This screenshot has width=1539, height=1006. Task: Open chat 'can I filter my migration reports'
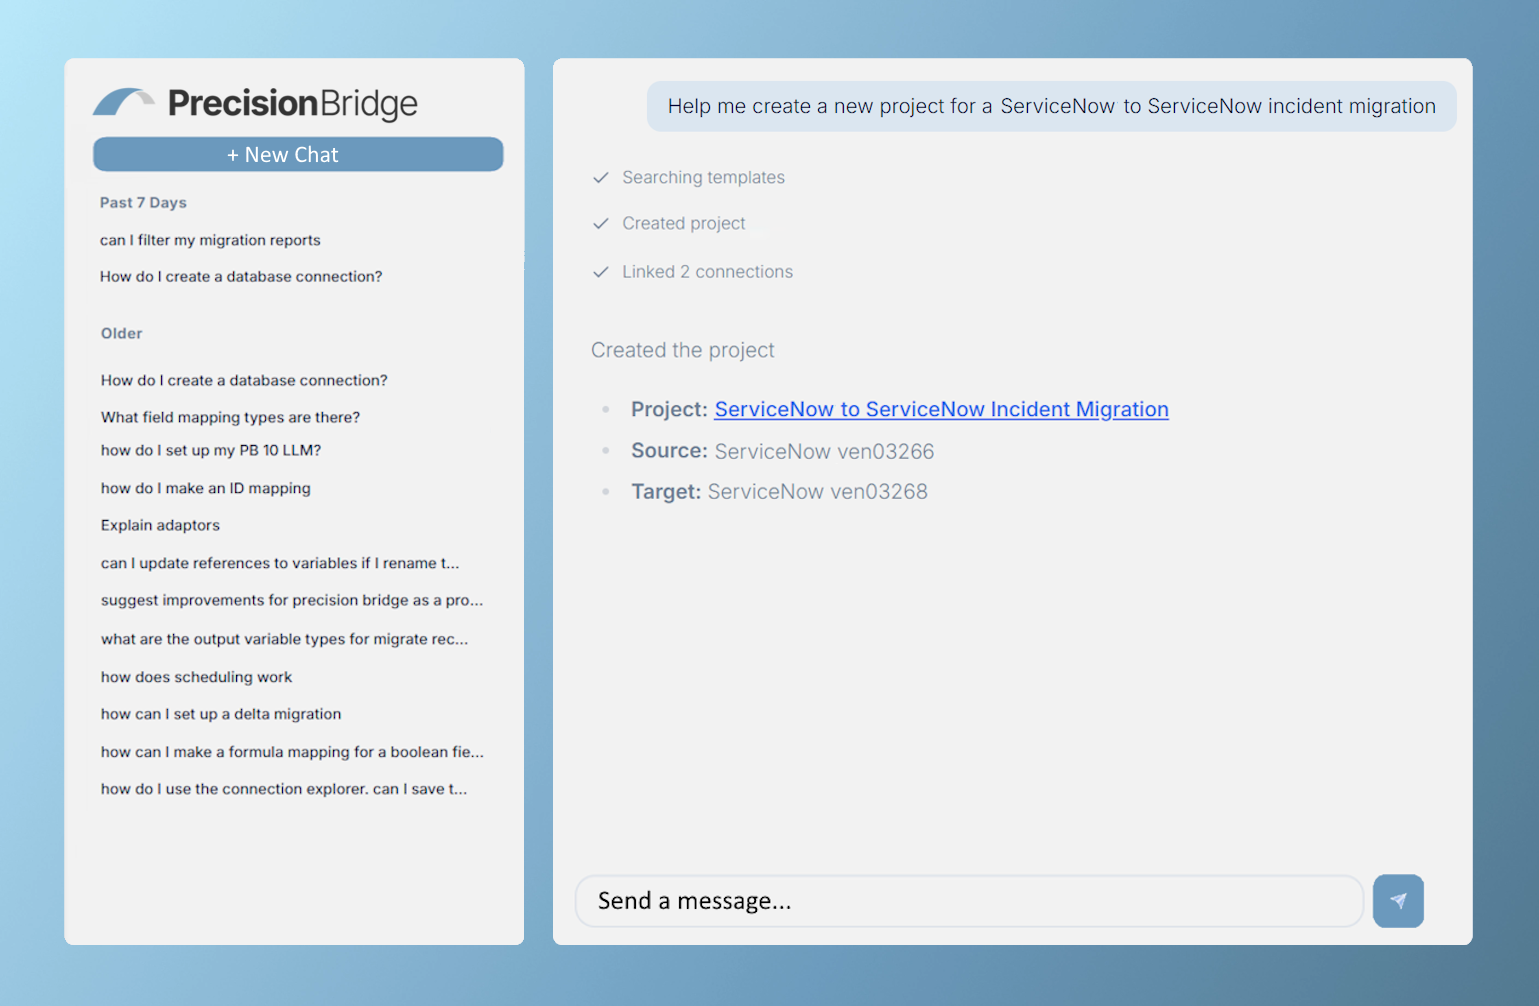(210, 240)
